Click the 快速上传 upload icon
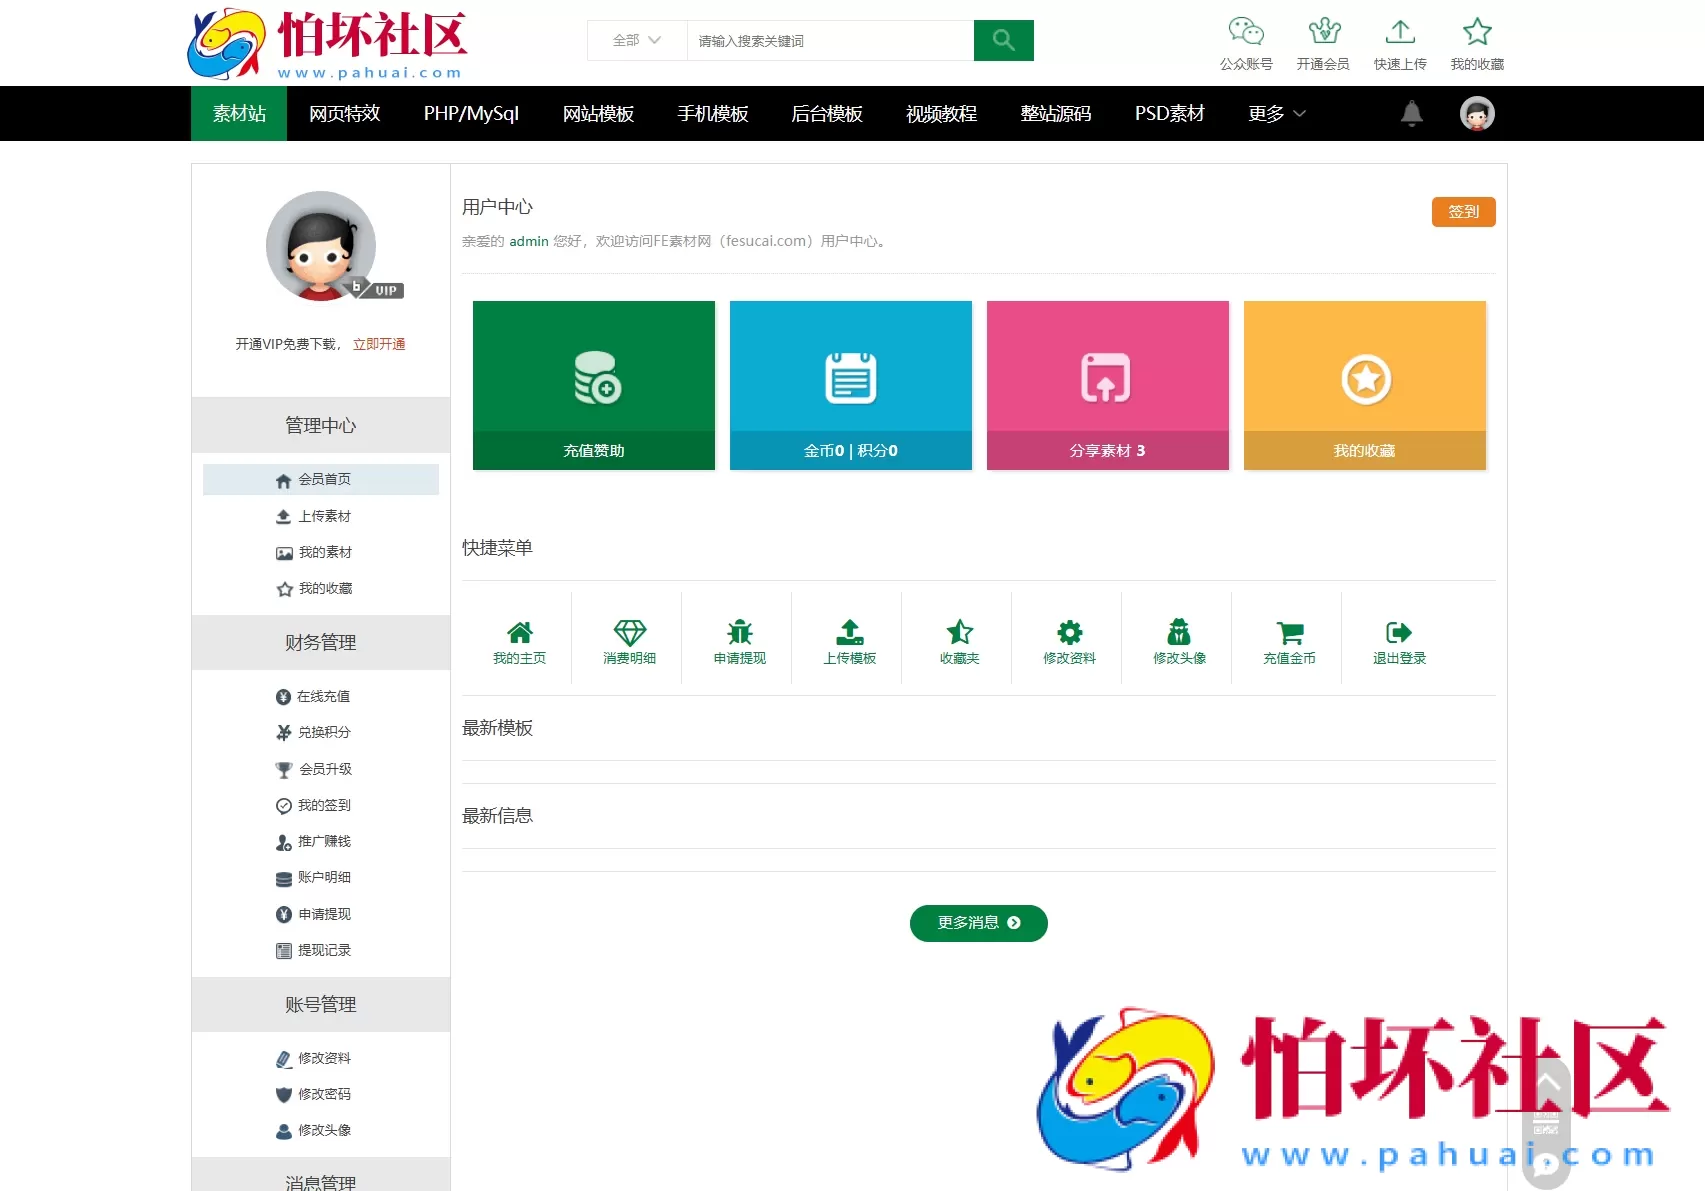Screen dimensions: 1705x1191 [x=1400, y=32]
